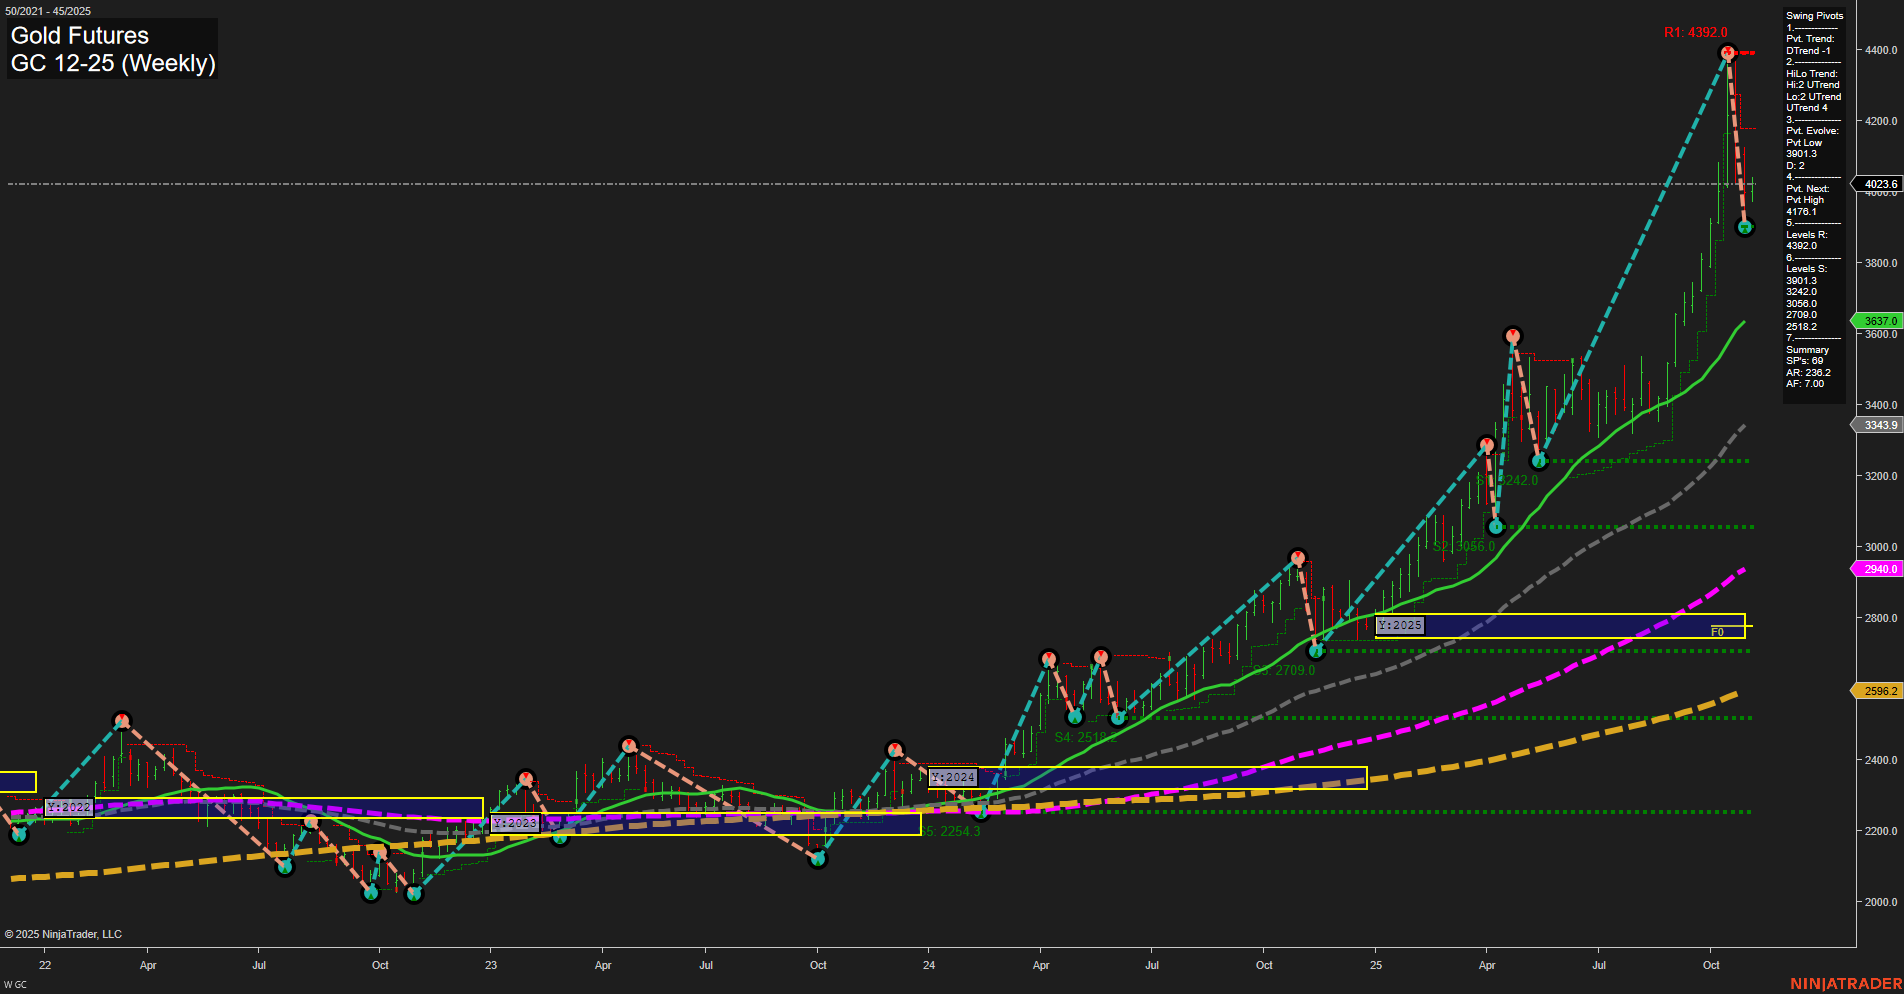Viewport: 1904px width, 994px height.
Task: Click the R1: 4392.0 resistance label
Action: click(x=1694, y=33)
